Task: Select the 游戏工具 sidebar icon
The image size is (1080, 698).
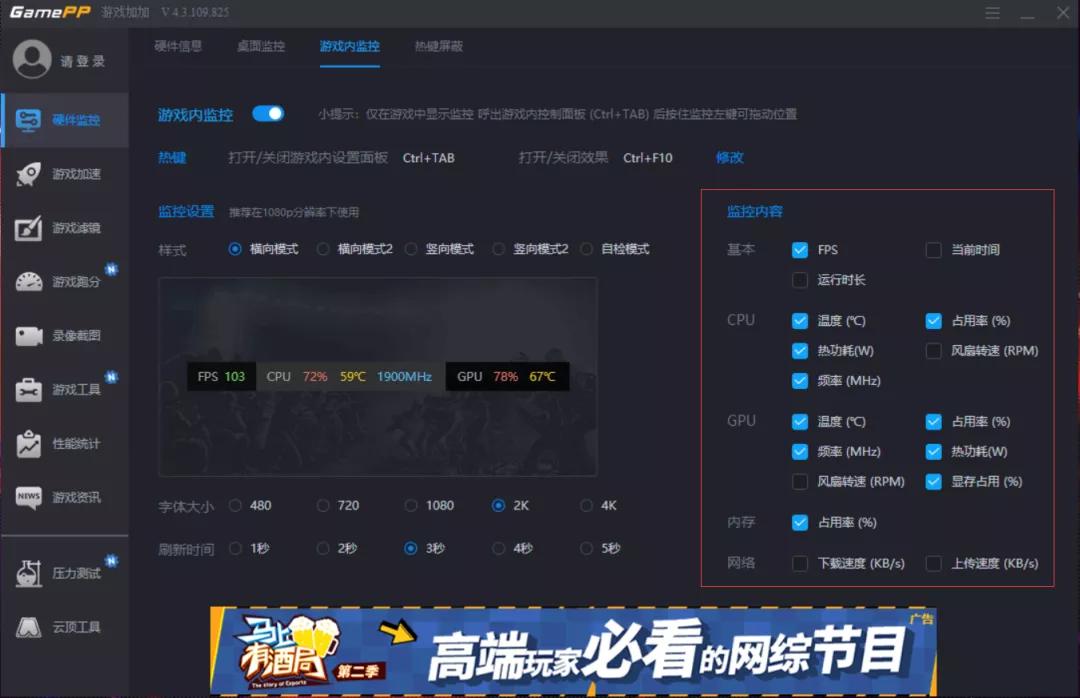Action: point(65,390)
